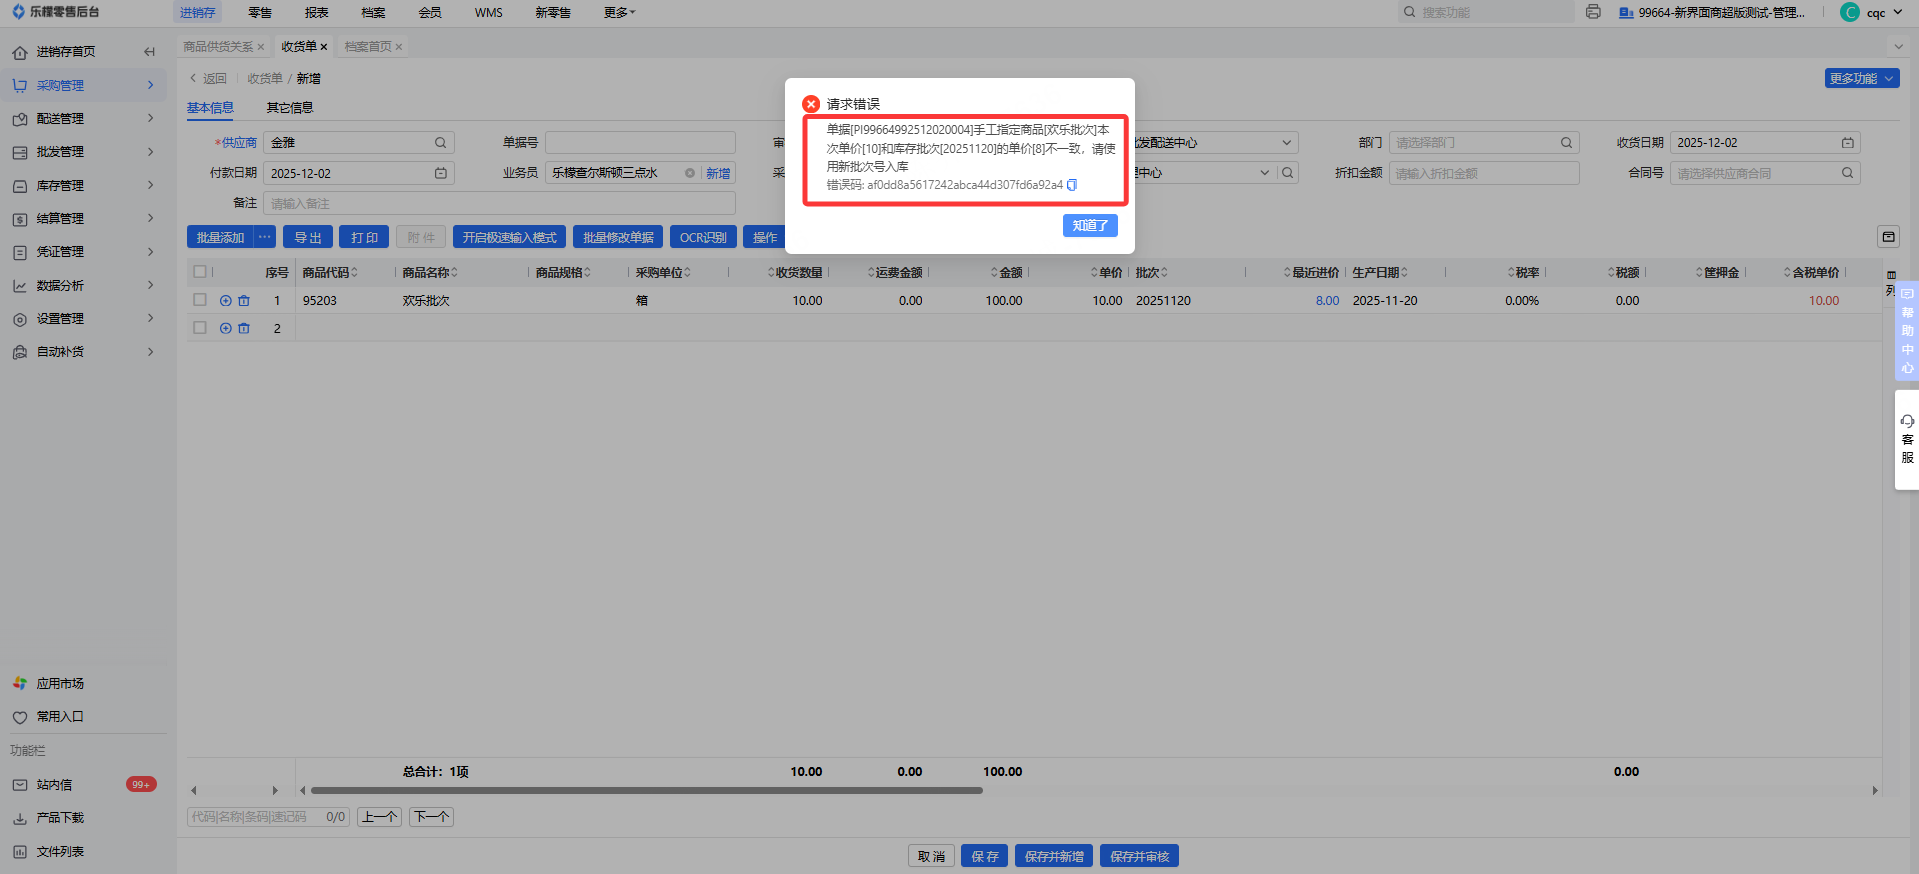Open the 更多 dropdown menu
This screenshot has width=1919, height=874.
pyautogui.click(x=619, y=13)
